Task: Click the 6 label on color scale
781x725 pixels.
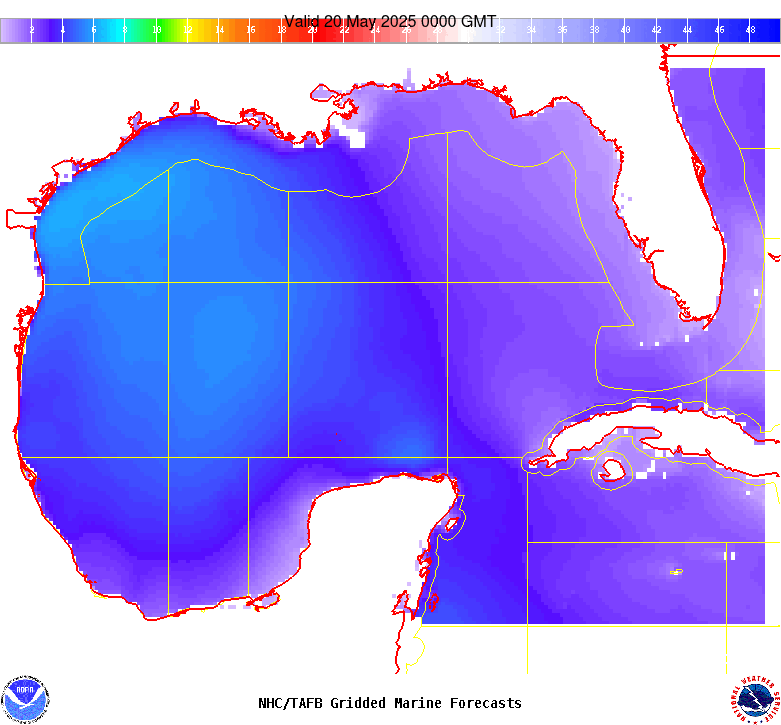Action: coord(94,30)
